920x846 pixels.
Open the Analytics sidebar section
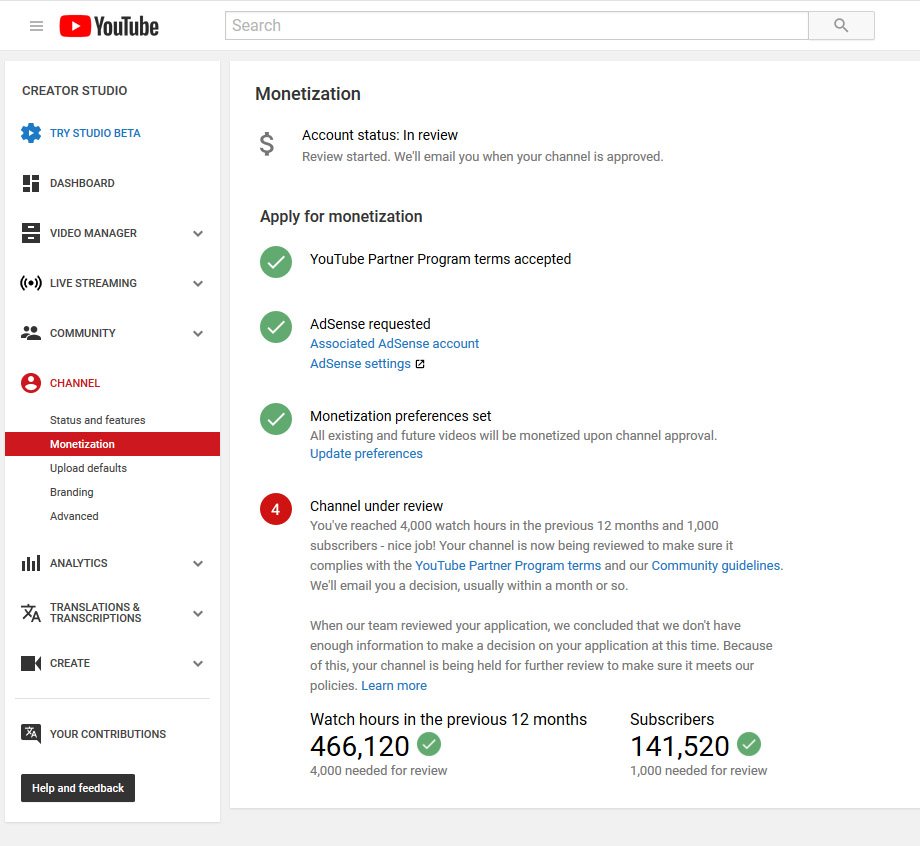coord(79,563)
